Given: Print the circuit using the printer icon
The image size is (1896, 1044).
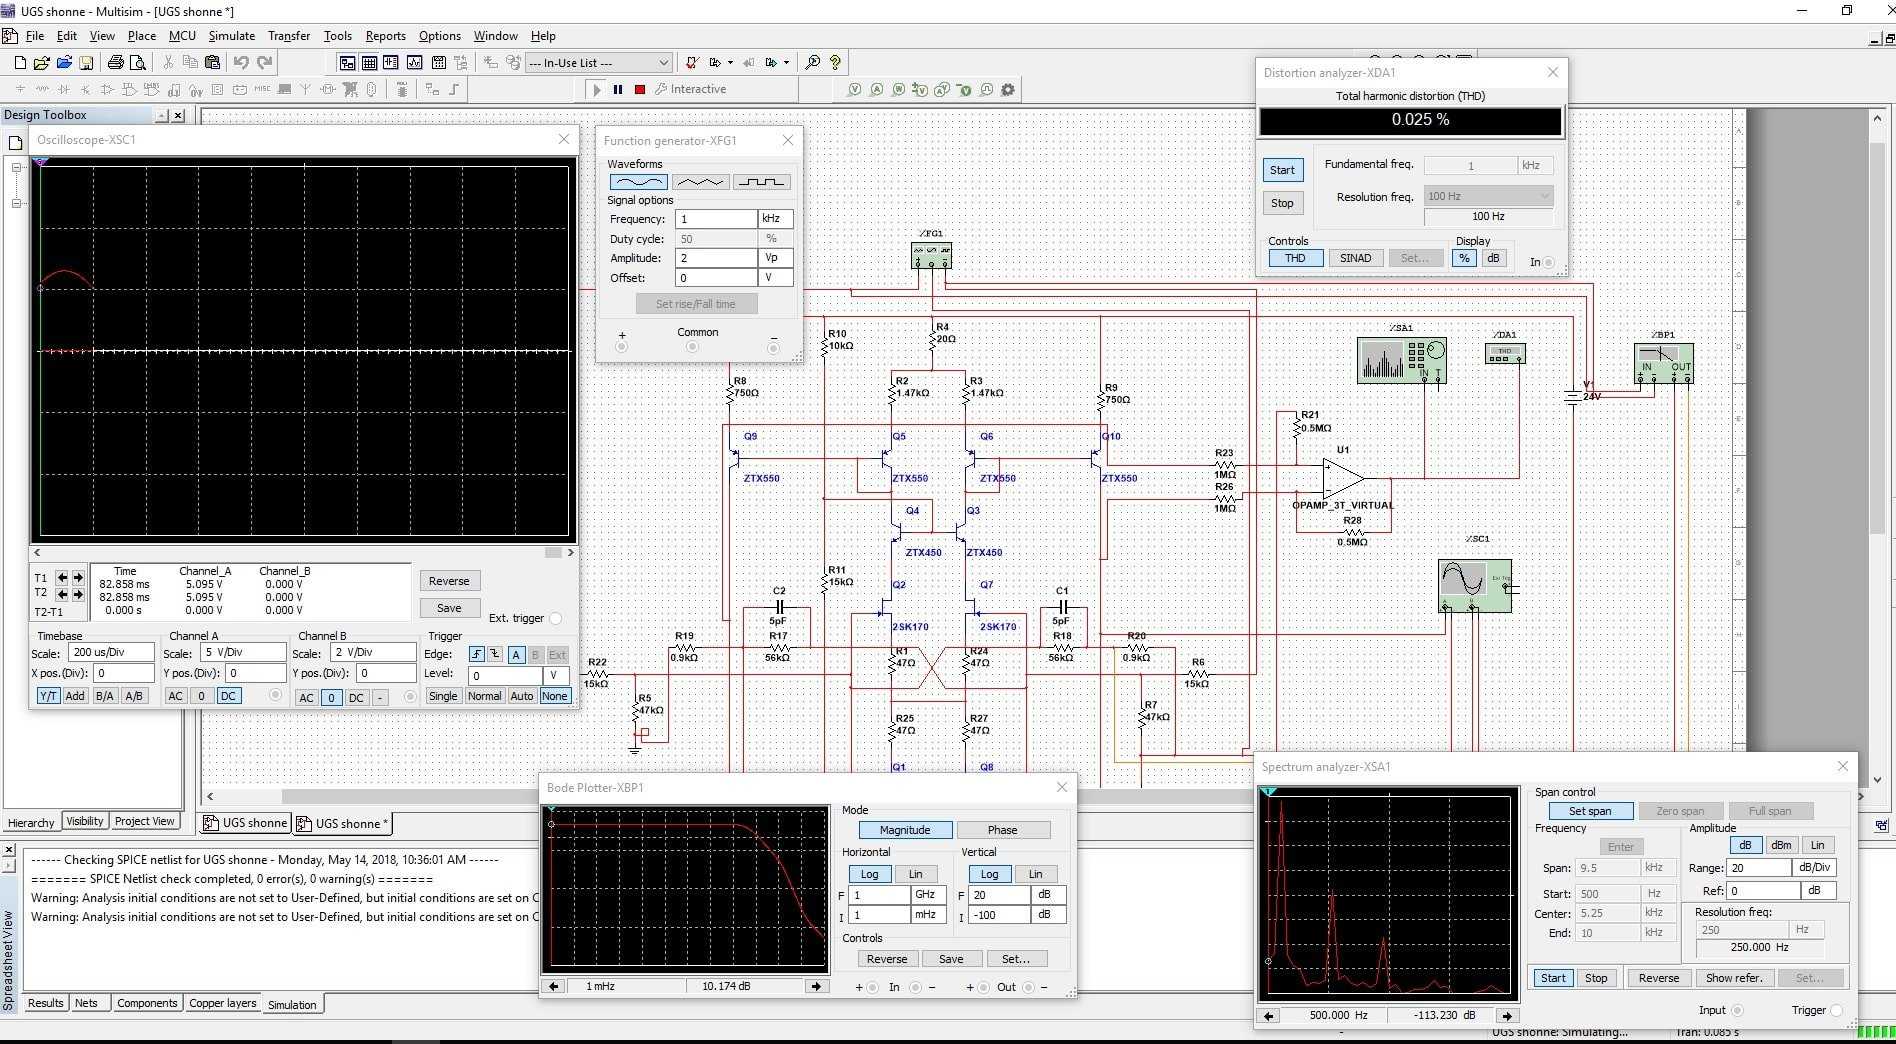Looking at the screenshot, I should (x=115, y=62).
